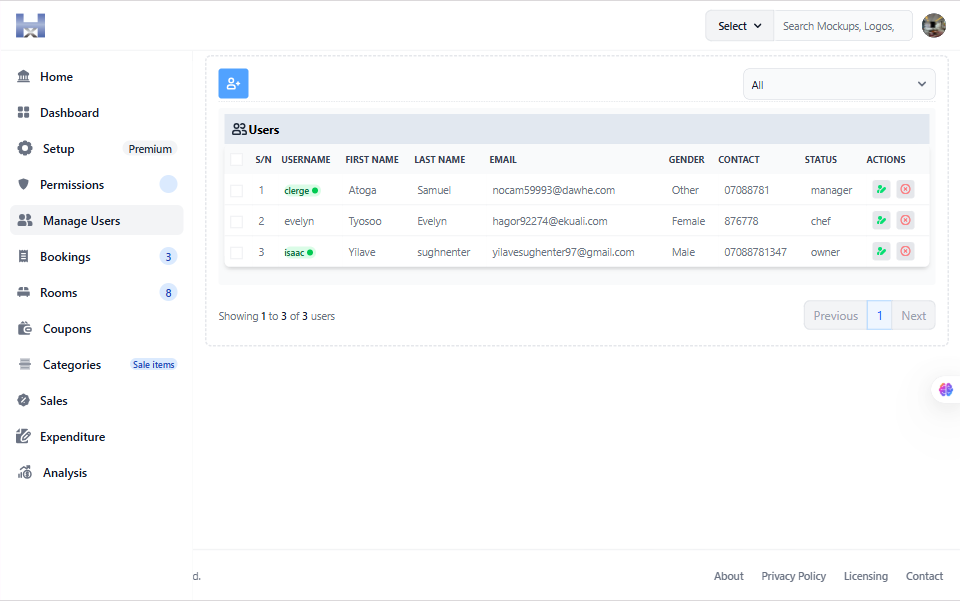Check the checkbox on evelyn's row
The height and width of the screenshot is (601, 960).
[236, 220]
